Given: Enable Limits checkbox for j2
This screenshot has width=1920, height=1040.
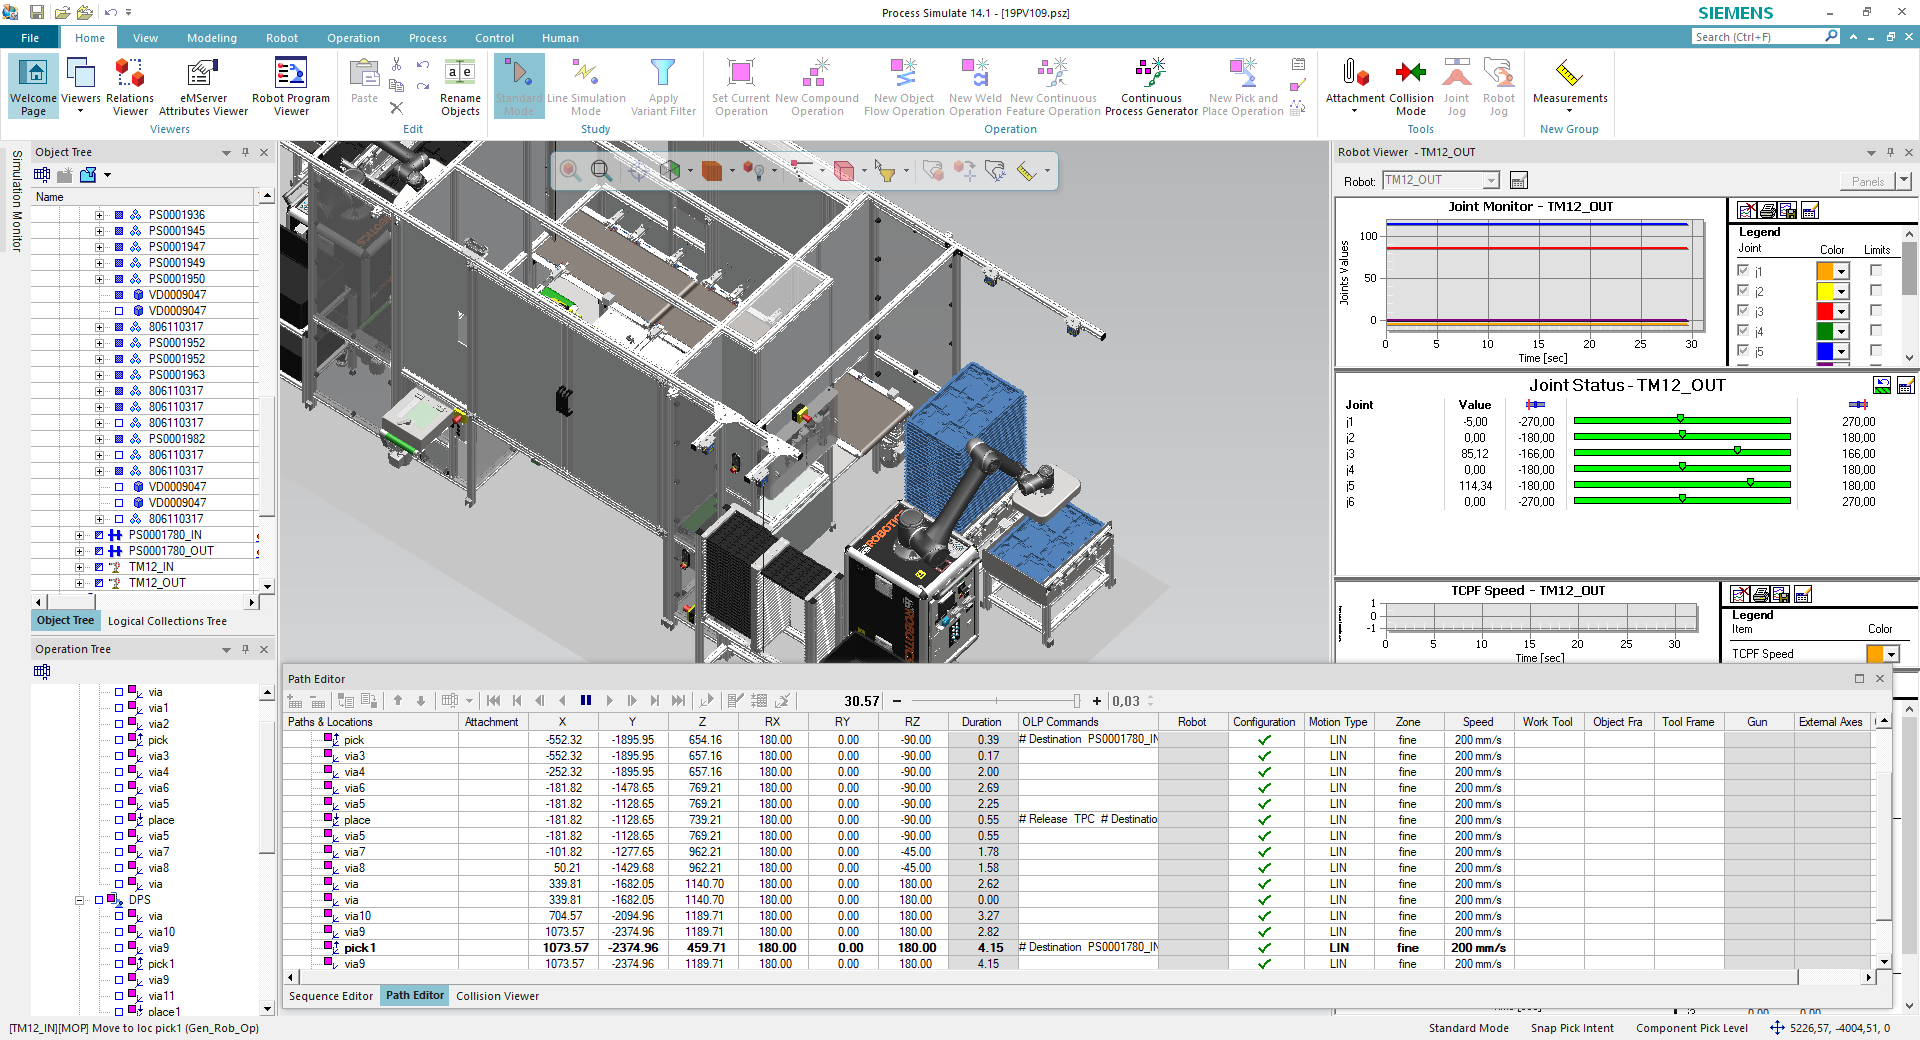Looking at the screenshot, I should coord(1876,291).
